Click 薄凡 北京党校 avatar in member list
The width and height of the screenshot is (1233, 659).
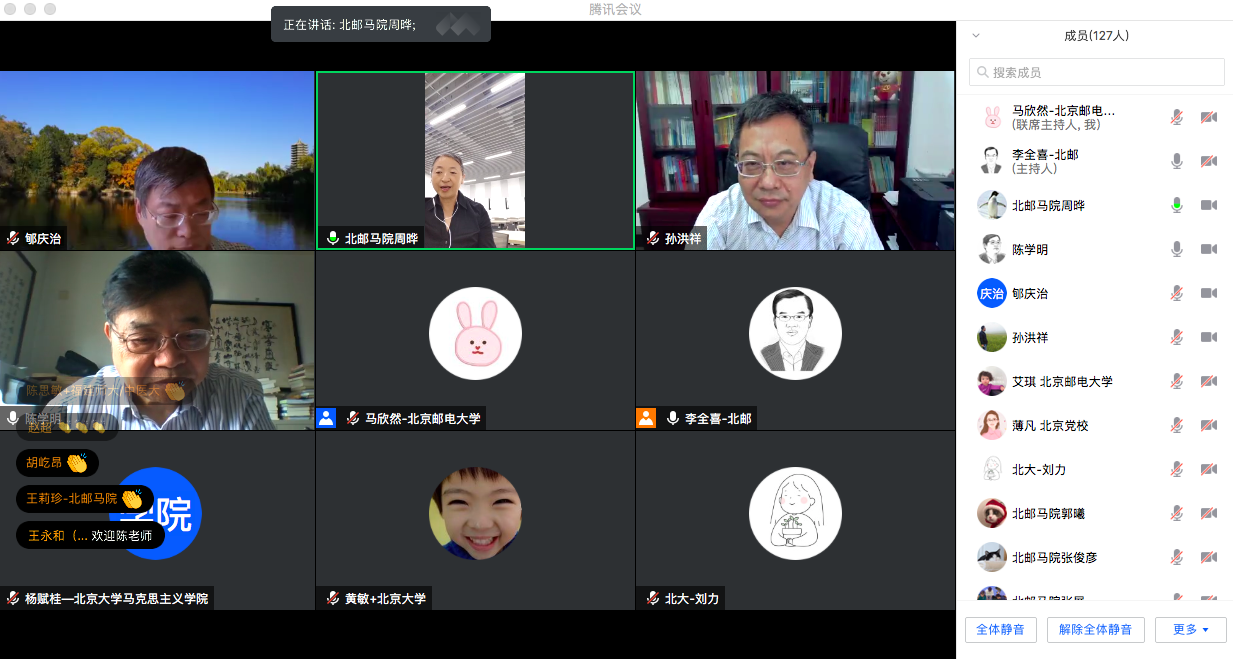[992, 425]
